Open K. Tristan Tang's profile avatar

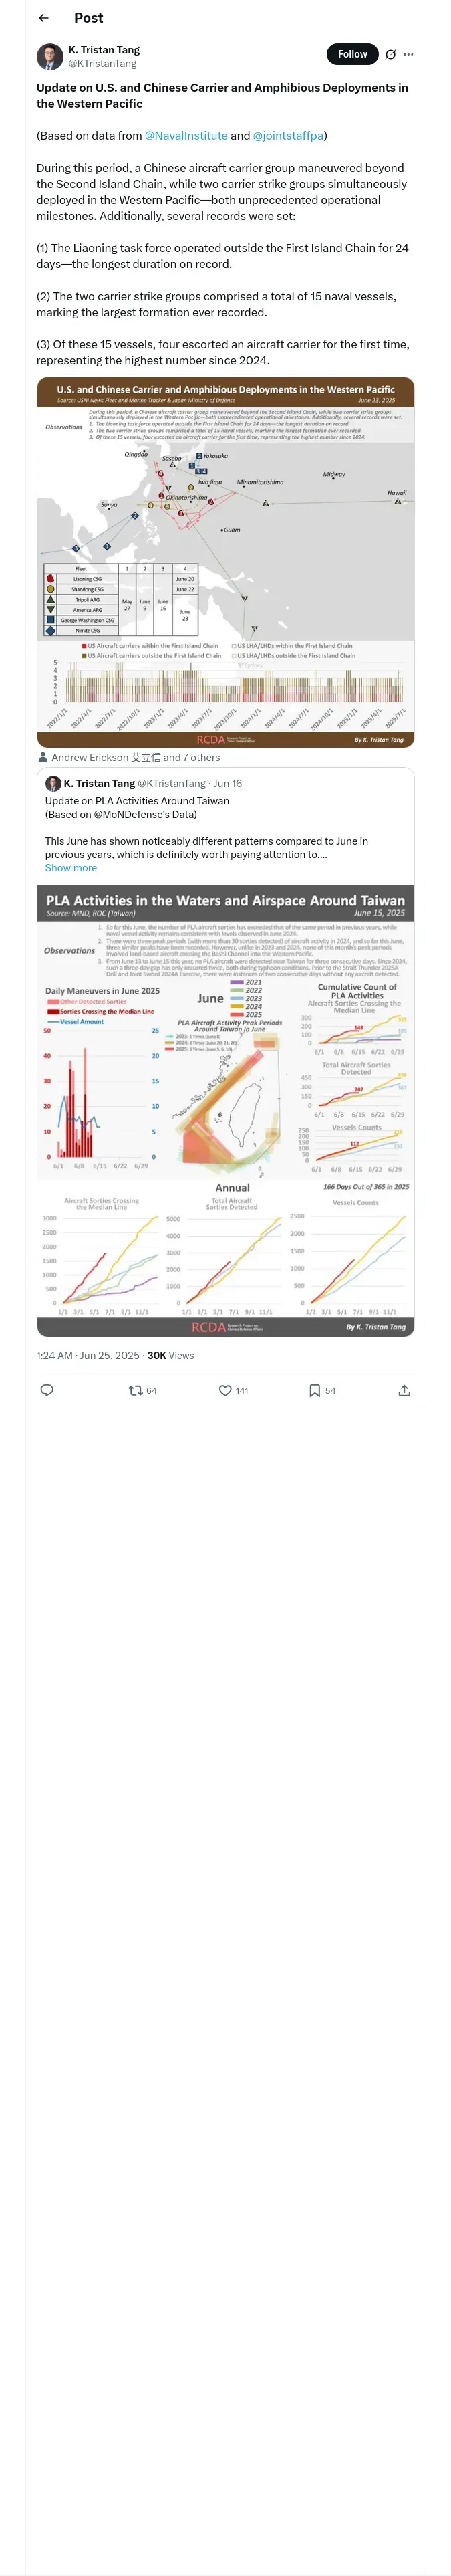point(49,56)
